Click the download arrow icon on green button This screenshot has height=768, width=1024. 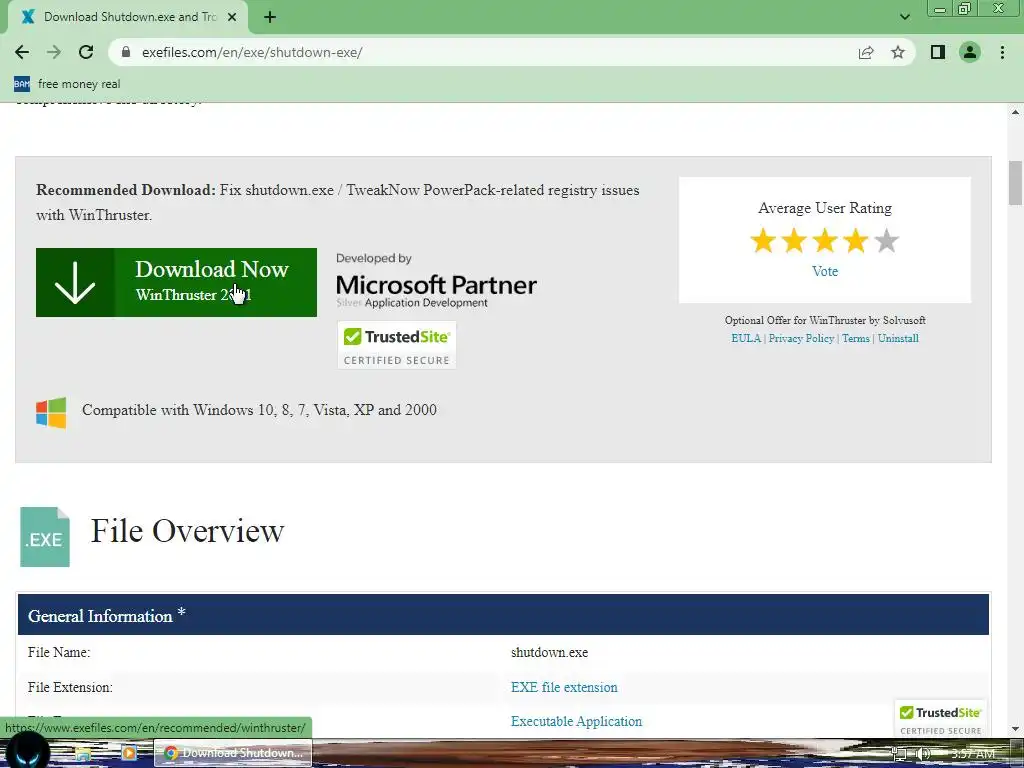click(75, 283)
